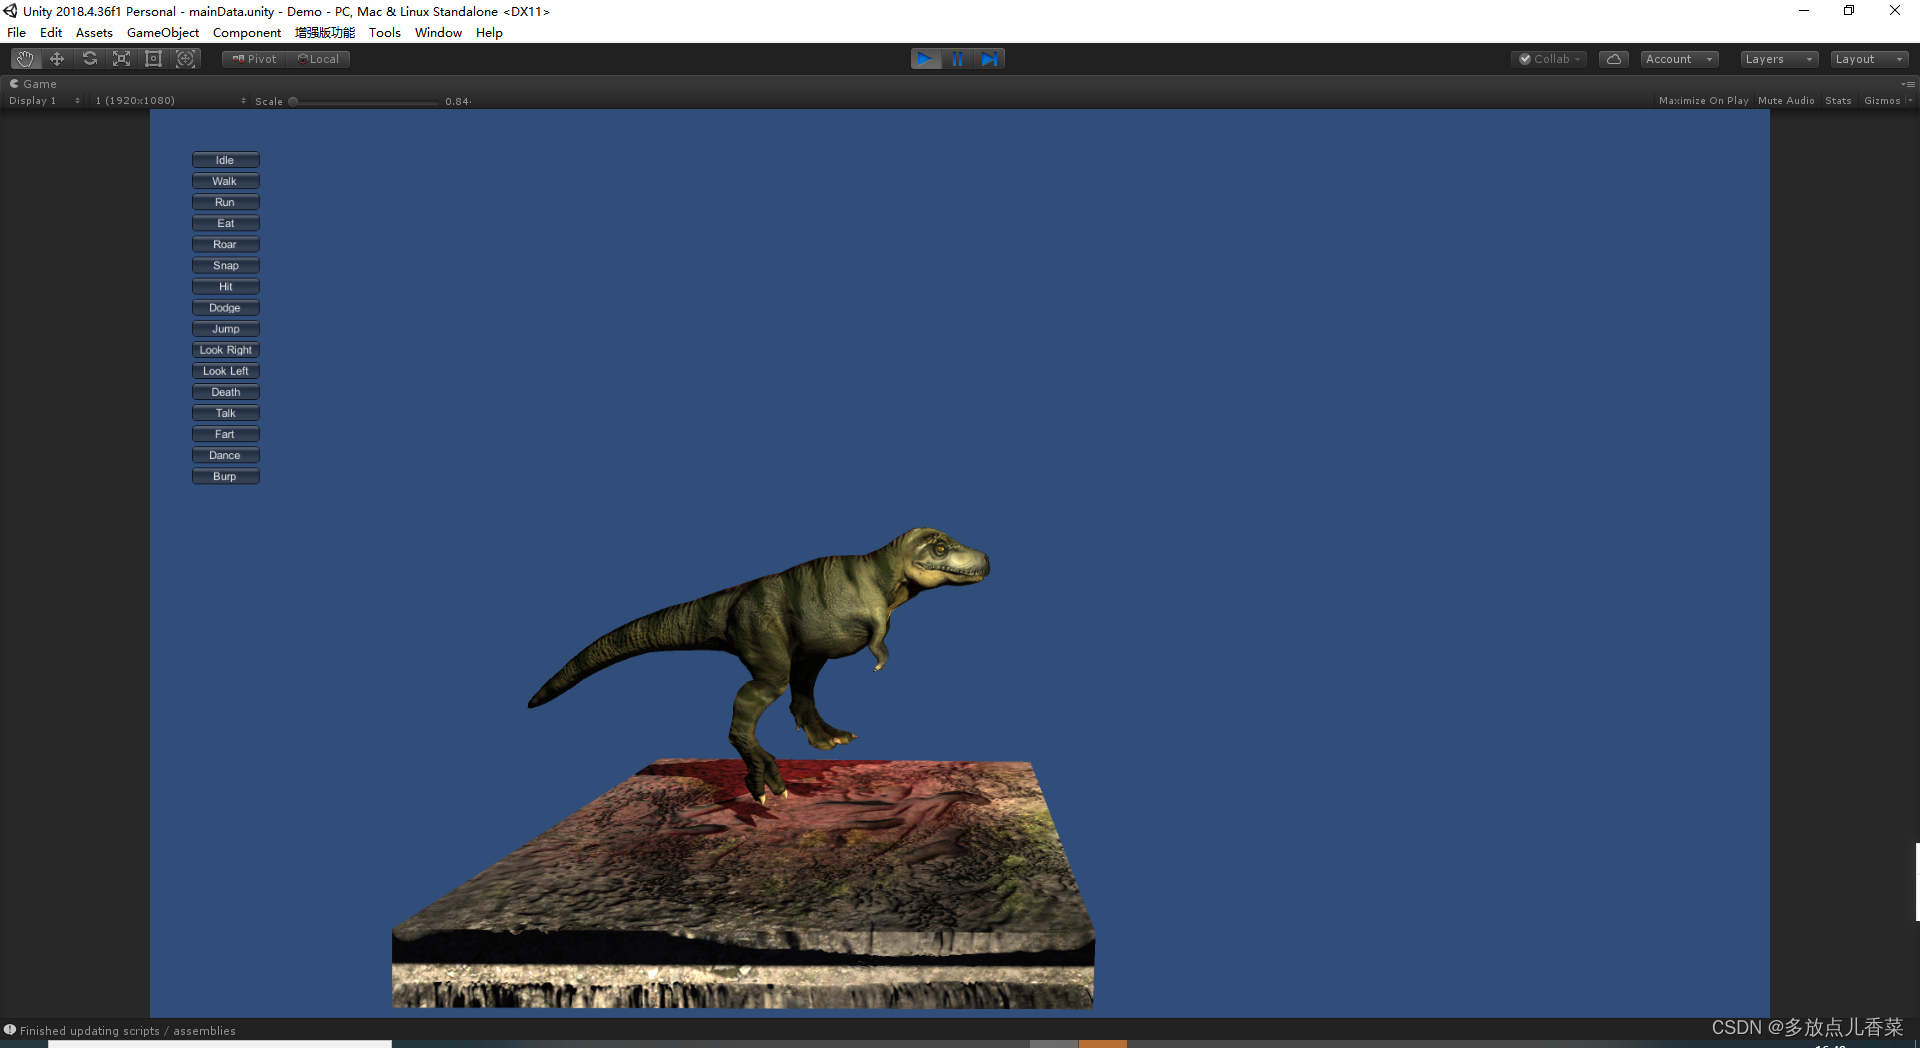This screenshot has width=1920, height=1048.
Task: Select the Rect Transform tool
Action: coord(153,59)
